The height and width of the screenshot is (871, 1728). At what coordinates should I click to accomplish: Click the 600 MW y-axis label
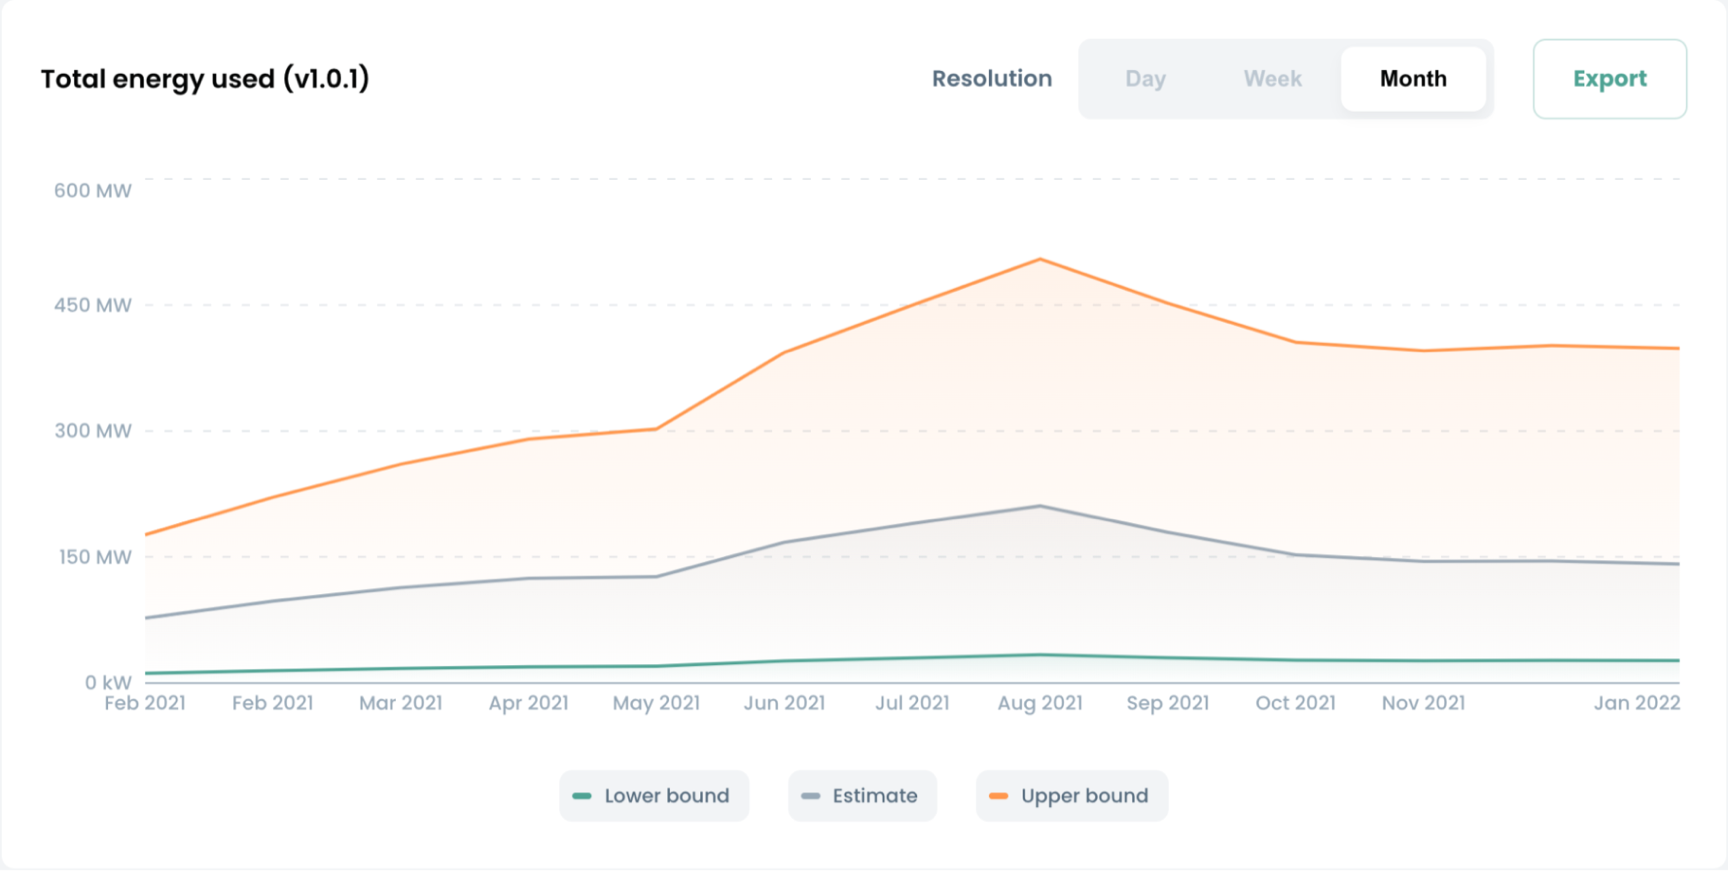(x=92, y=191)
